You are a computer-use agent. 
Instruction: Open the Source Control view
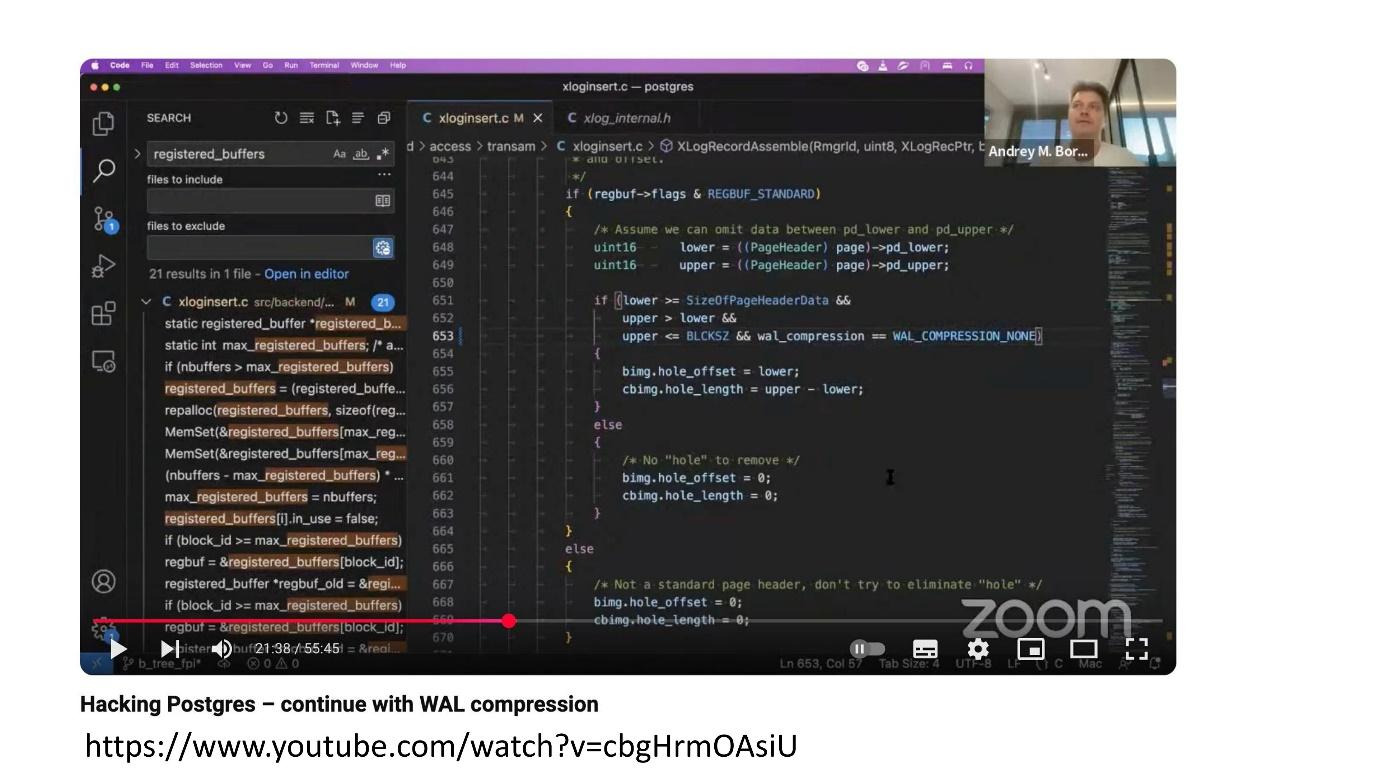point(104,219)
